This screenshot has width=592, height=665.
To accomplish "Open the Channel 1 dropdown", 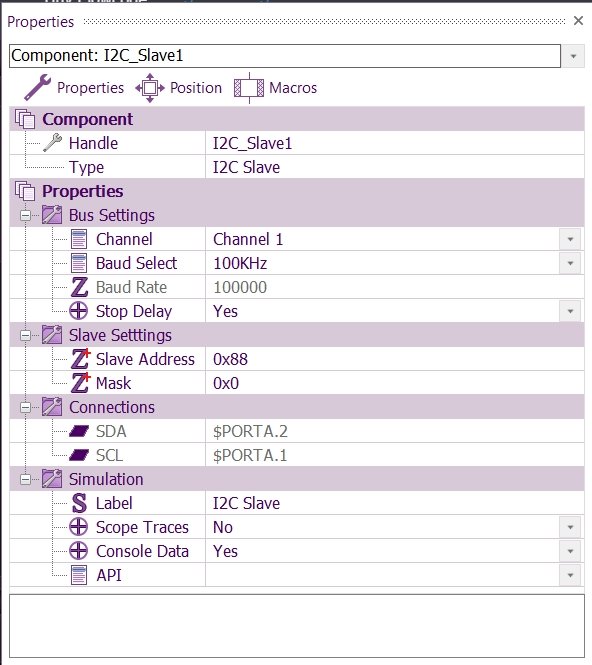I will (570, 239).
